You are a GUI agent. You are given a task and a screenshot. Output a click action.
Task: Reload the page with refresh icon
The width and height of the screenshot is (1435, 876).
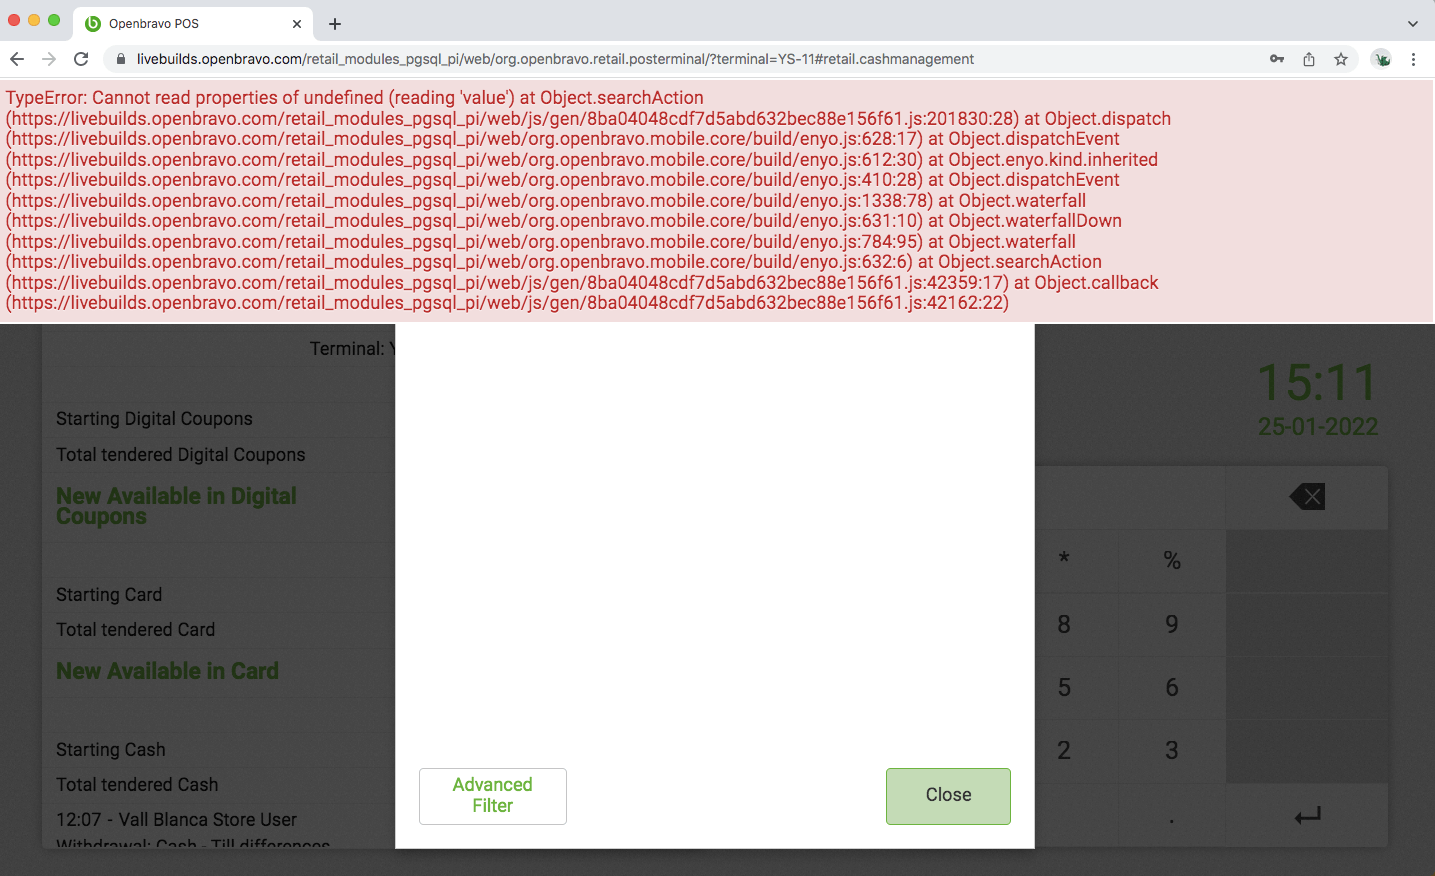81,59
